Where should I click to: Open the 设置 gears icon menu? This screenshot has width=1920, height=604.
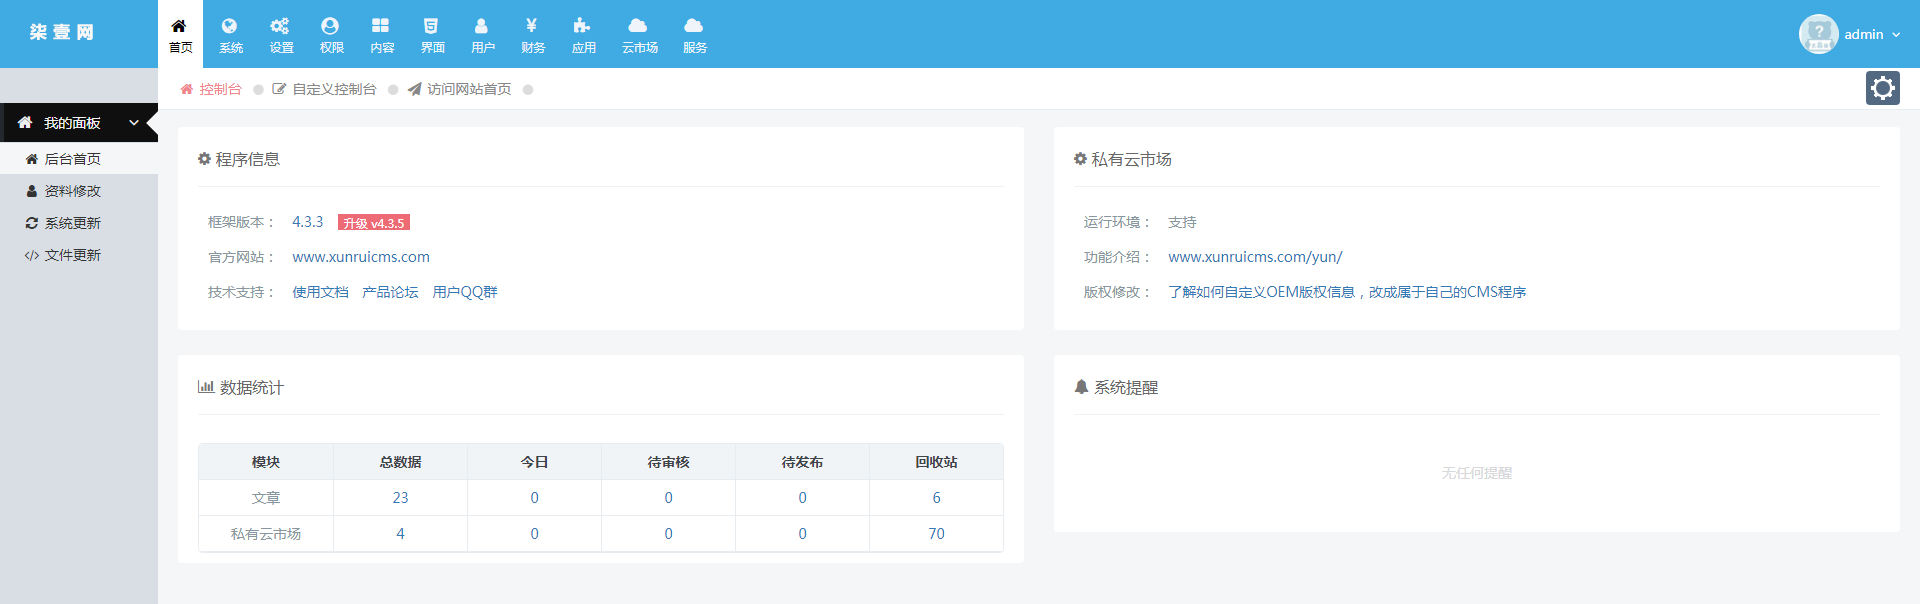coord(281,34)
